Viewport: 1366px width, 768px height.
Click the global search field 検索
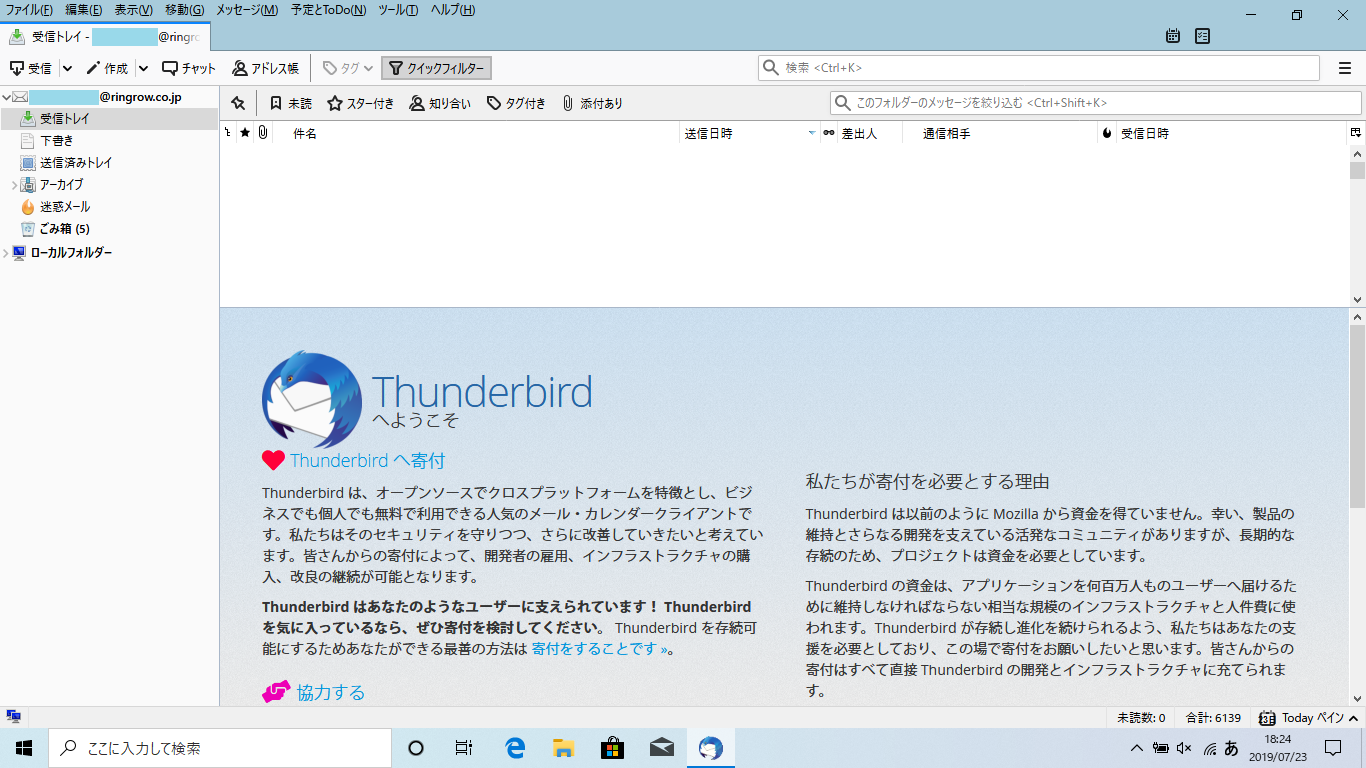tap(1038, 68)
